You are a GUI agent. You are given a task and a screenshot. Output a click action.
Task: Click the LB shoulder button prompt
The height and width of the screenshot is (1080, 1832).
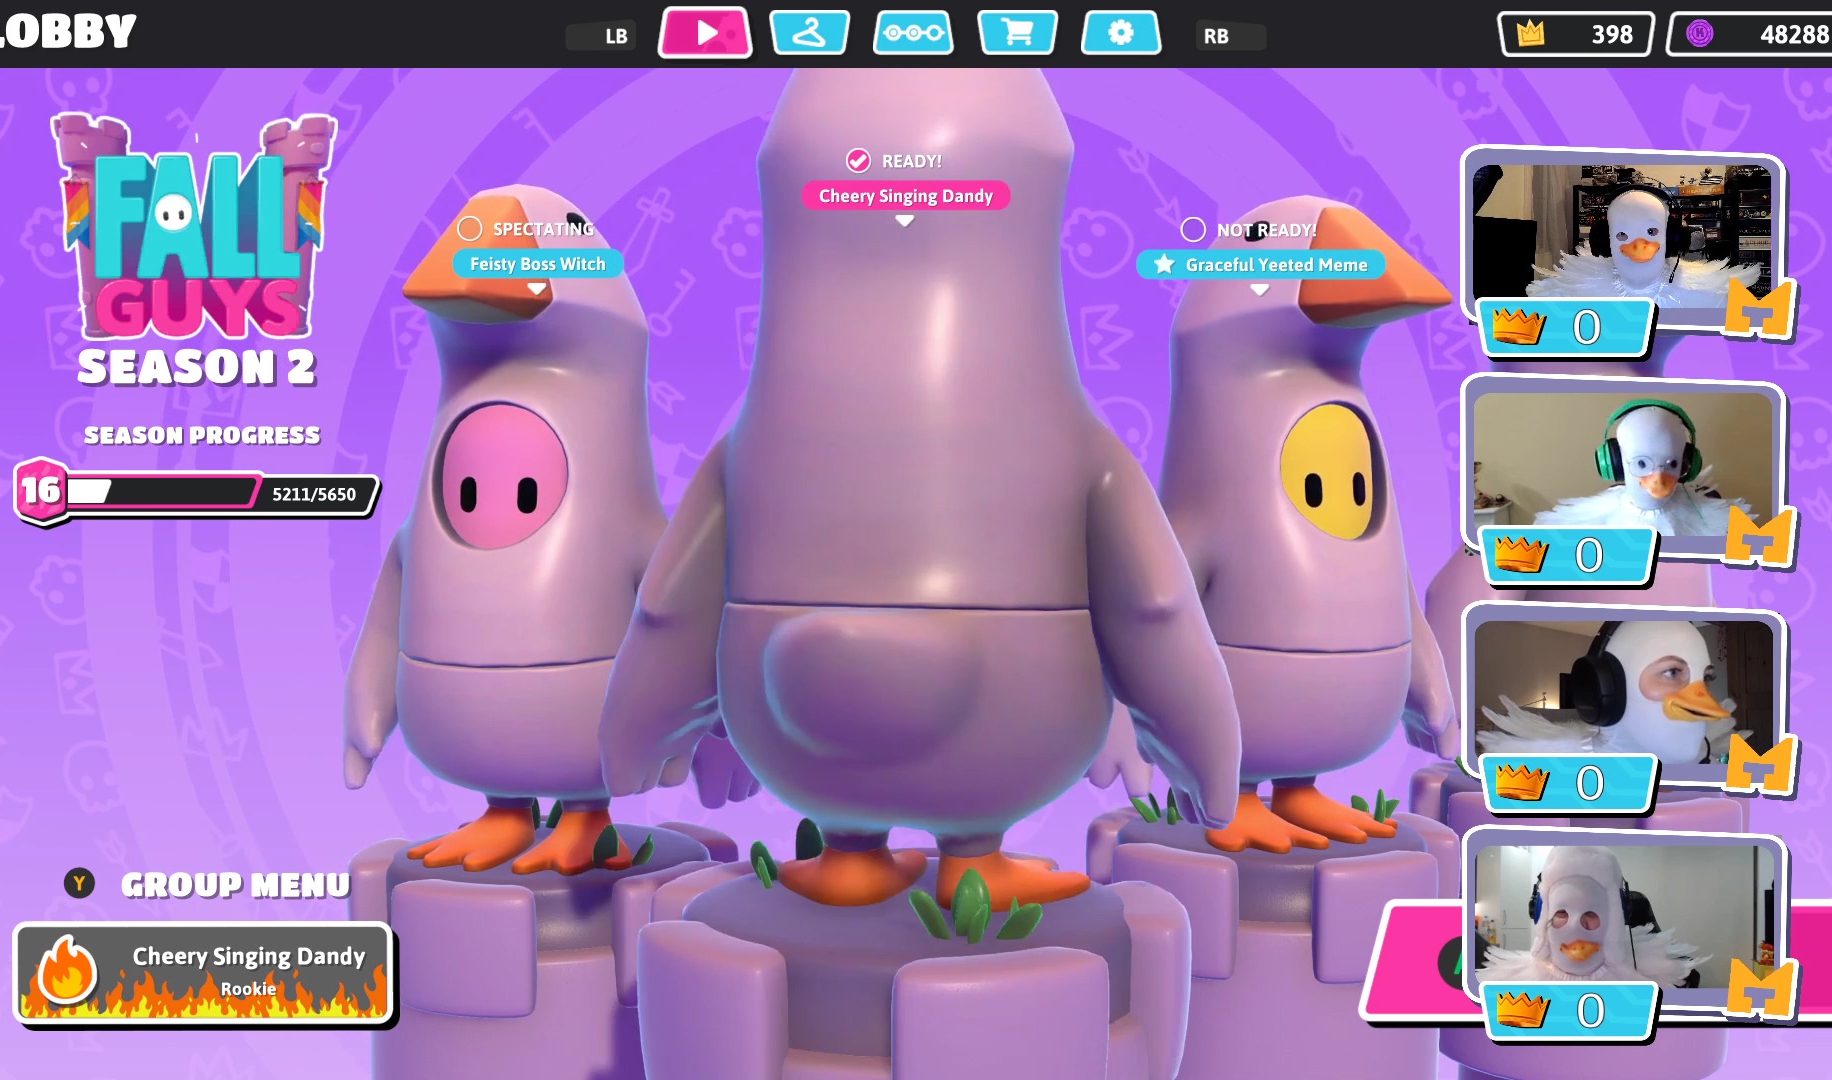pos(601,36)
